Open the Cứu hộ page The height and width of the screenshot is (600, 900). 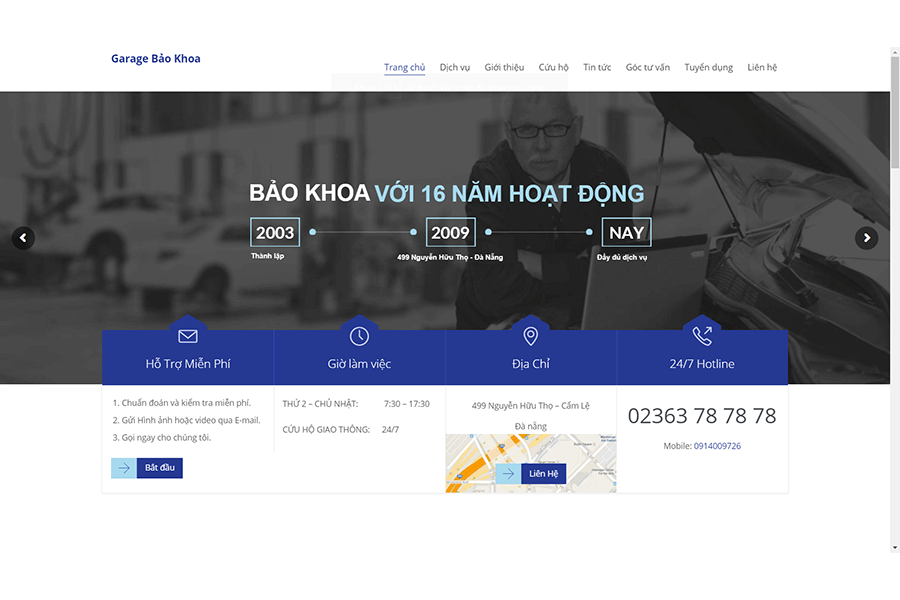[x=553, y=67]
